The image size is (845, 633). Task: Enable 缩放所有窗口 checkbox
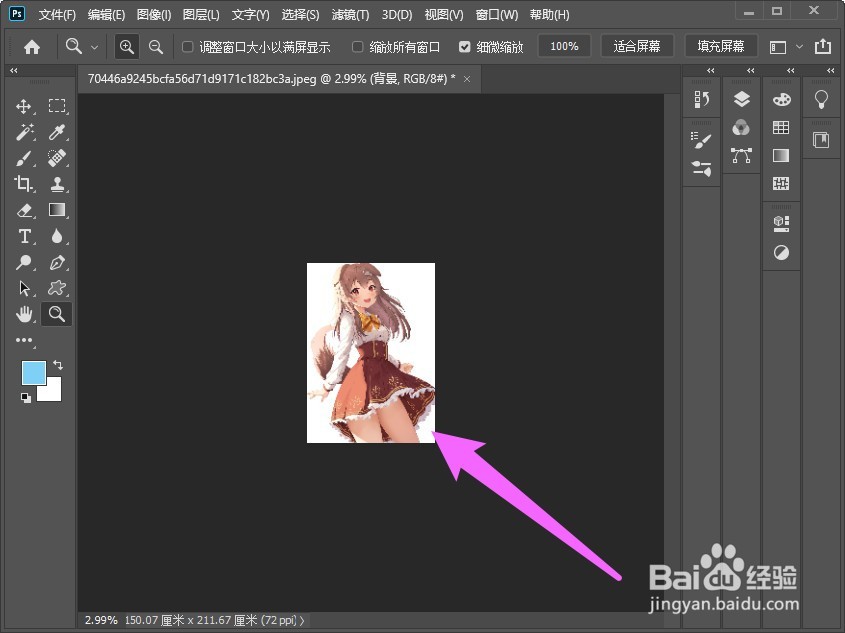pos(357,47)
